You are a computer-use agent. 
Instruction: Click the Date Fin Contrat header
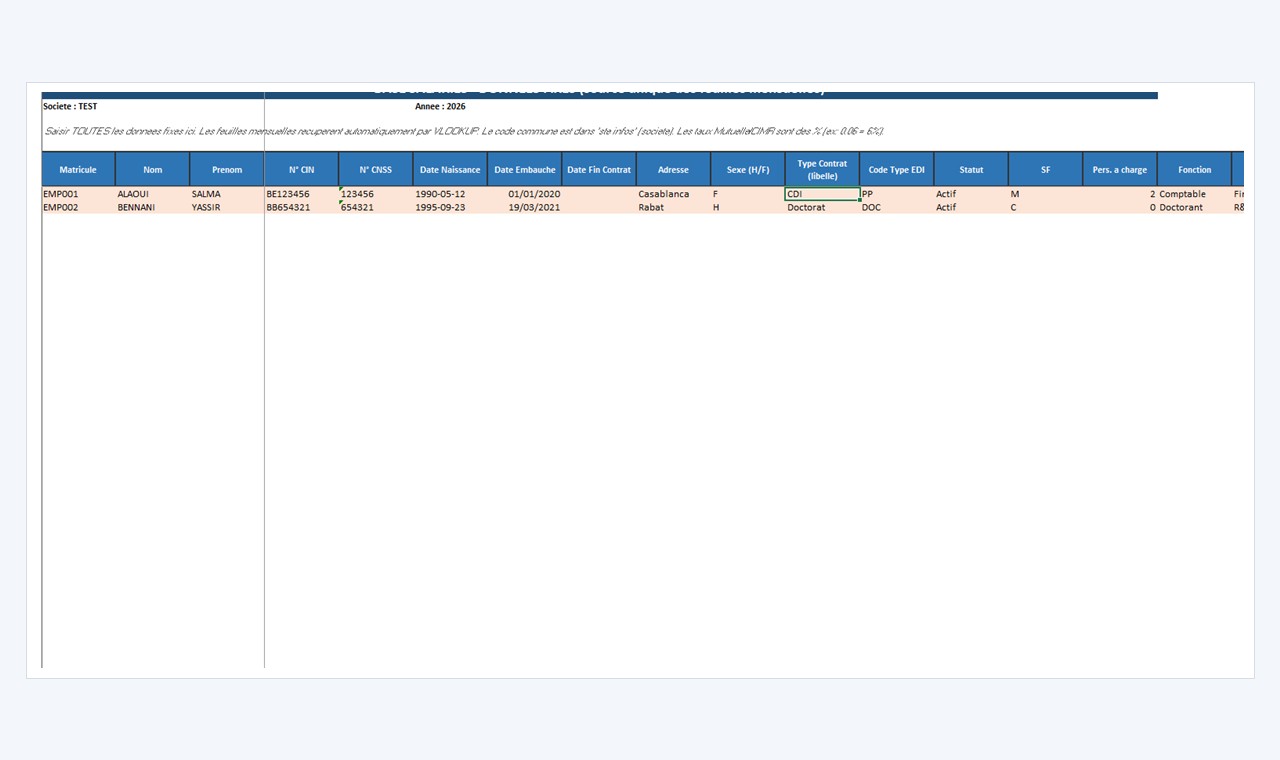pos(599,169)
